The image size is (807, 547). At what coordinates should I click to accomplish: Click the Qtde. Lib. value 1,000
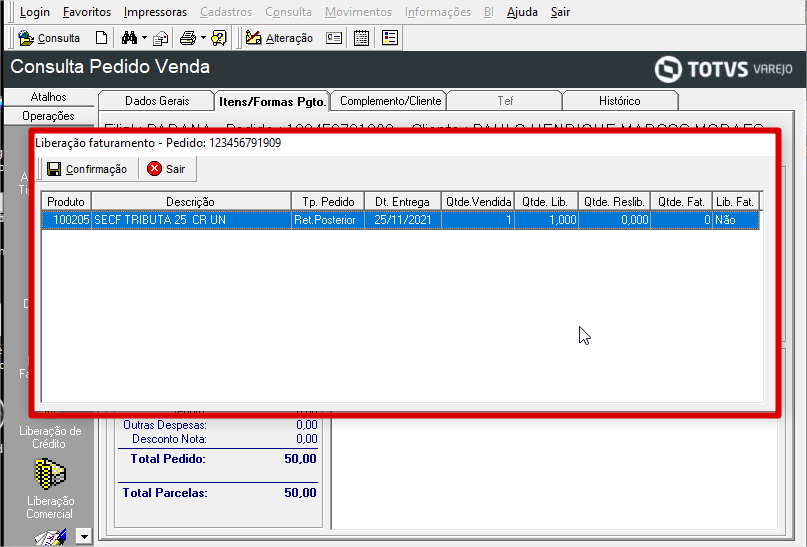click(546, 220)
